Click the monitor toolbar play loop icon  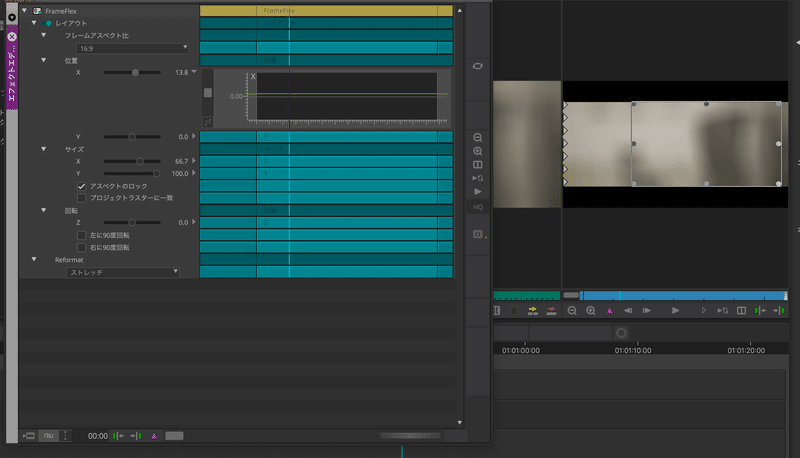722,311
